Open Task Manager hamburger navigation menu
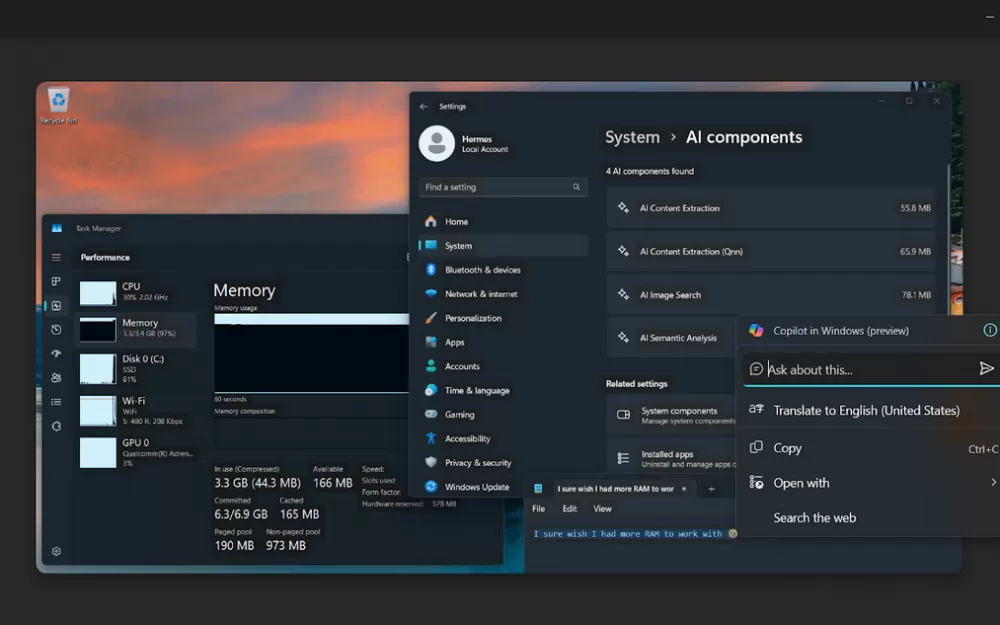Screen dimensions: 1000x625 (x=56, y=257)
